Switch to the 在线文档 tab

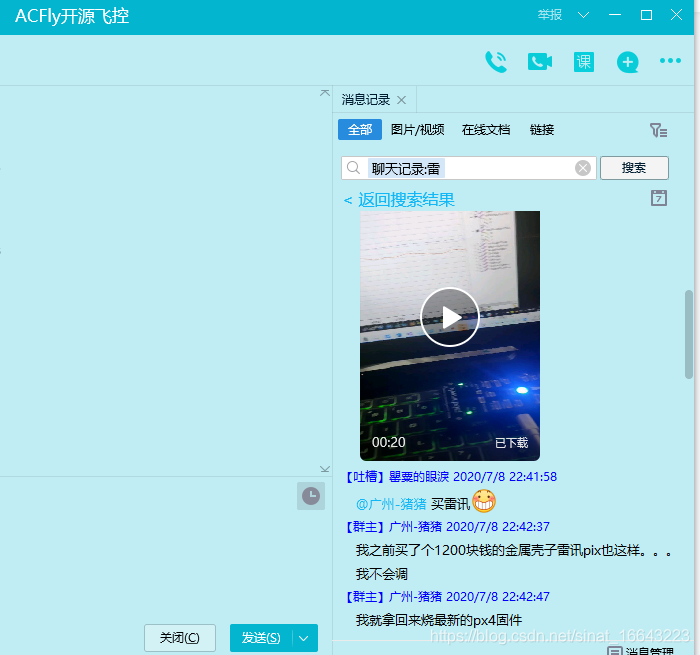point(486,129)
